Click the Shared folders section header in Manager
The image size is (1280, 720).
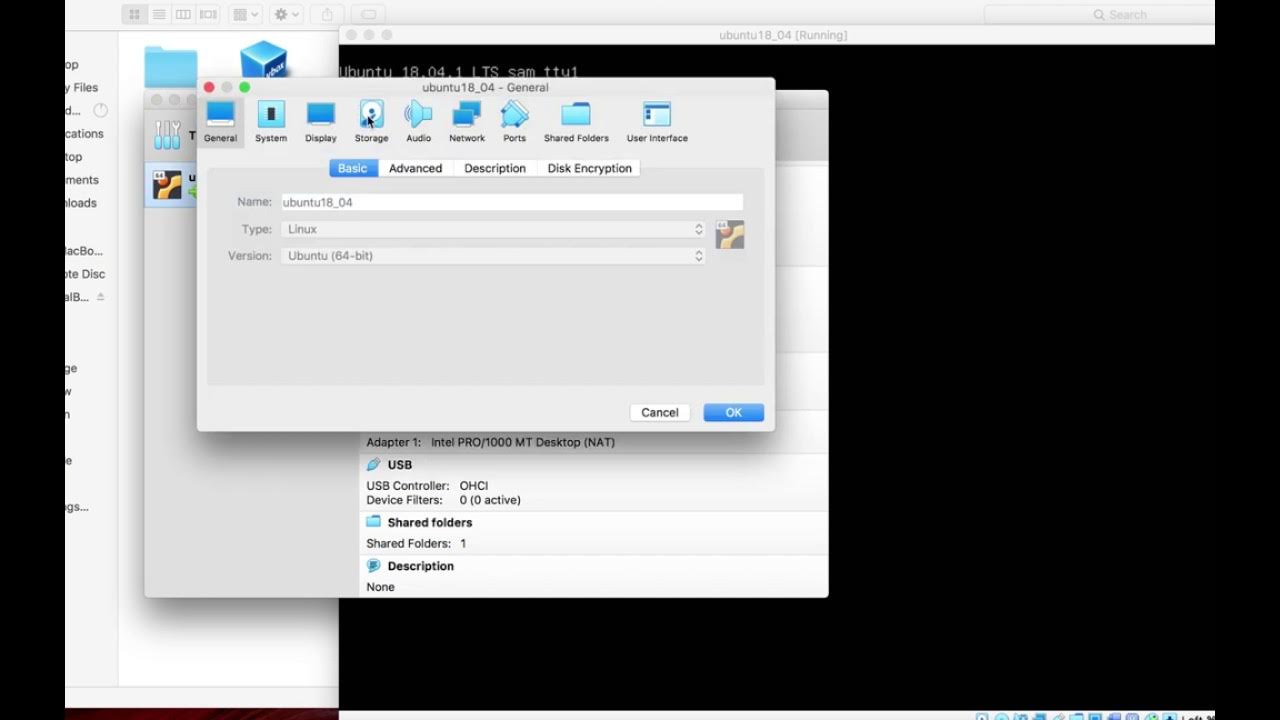(x=430, y=522)
